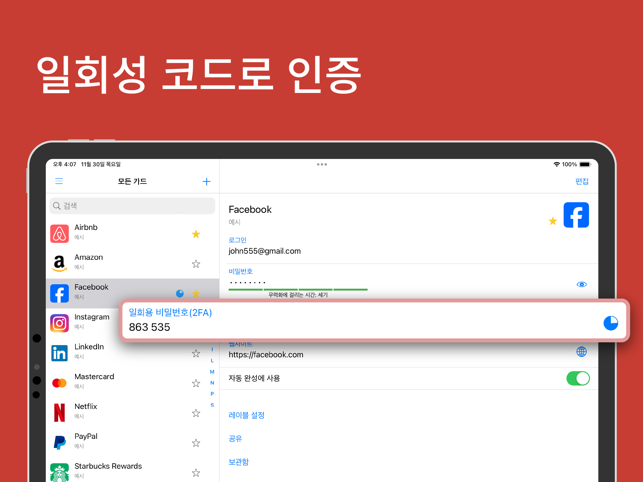Select the PayPal entry icon
643x482 pixels.
coord(60,442)
